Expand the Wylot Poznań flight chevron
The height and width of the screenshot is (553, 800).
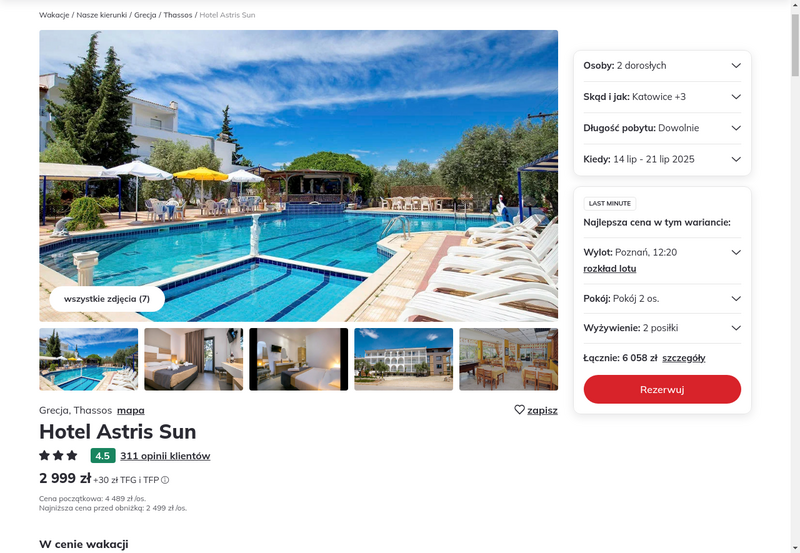(x=736, y=252)
